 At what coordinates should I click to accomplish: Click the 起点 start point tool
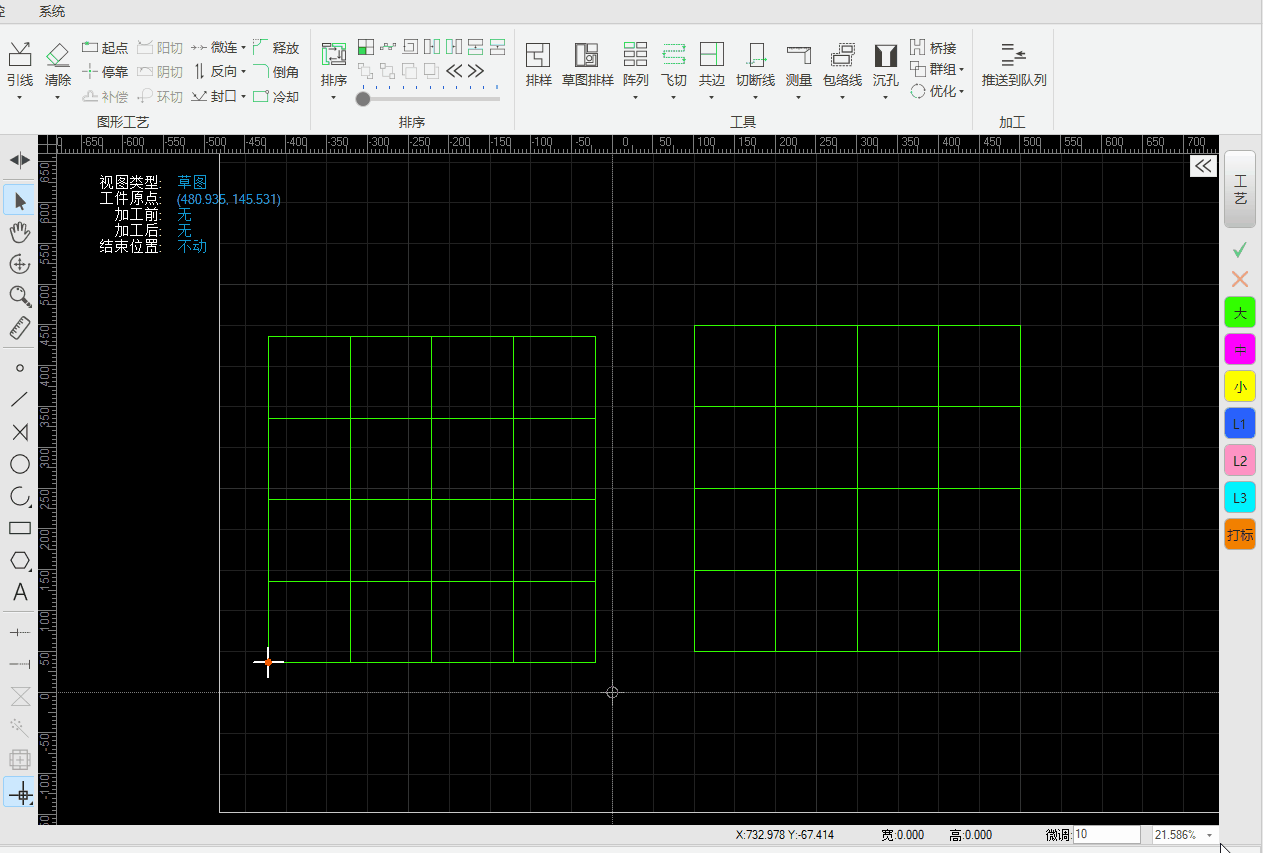[104, 47]
